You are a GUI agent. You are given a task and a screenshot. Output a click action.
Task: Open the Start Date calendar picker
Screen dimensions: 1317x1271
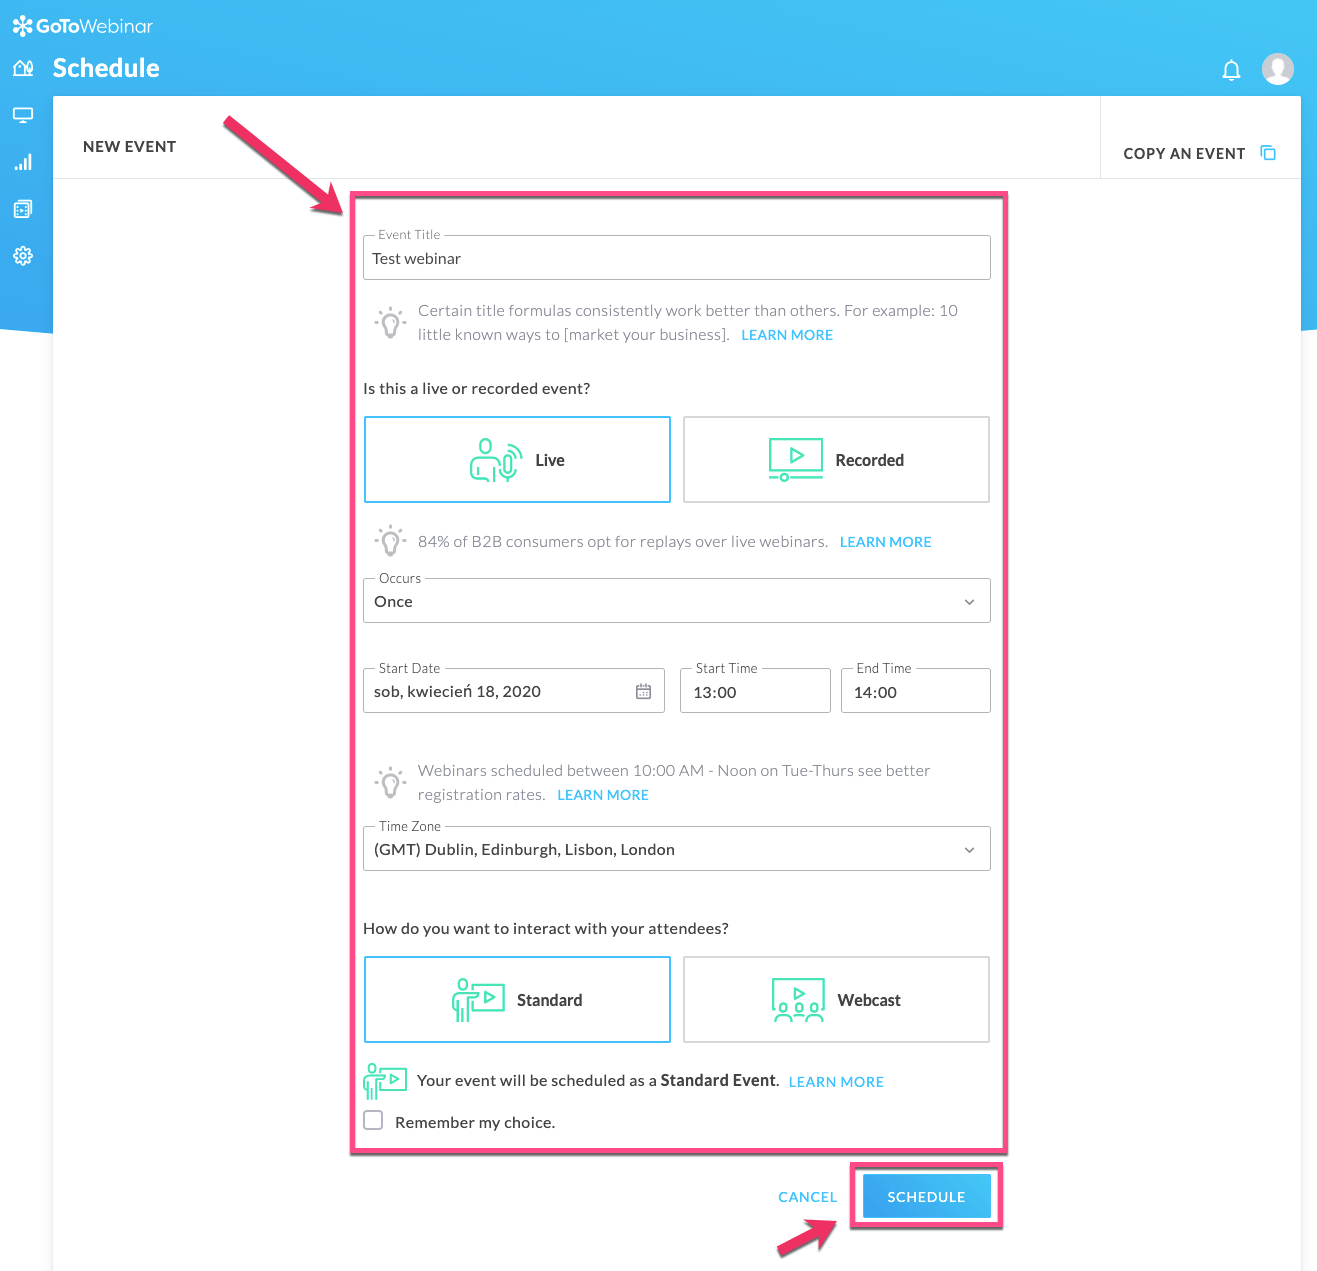tap(643, 690)
